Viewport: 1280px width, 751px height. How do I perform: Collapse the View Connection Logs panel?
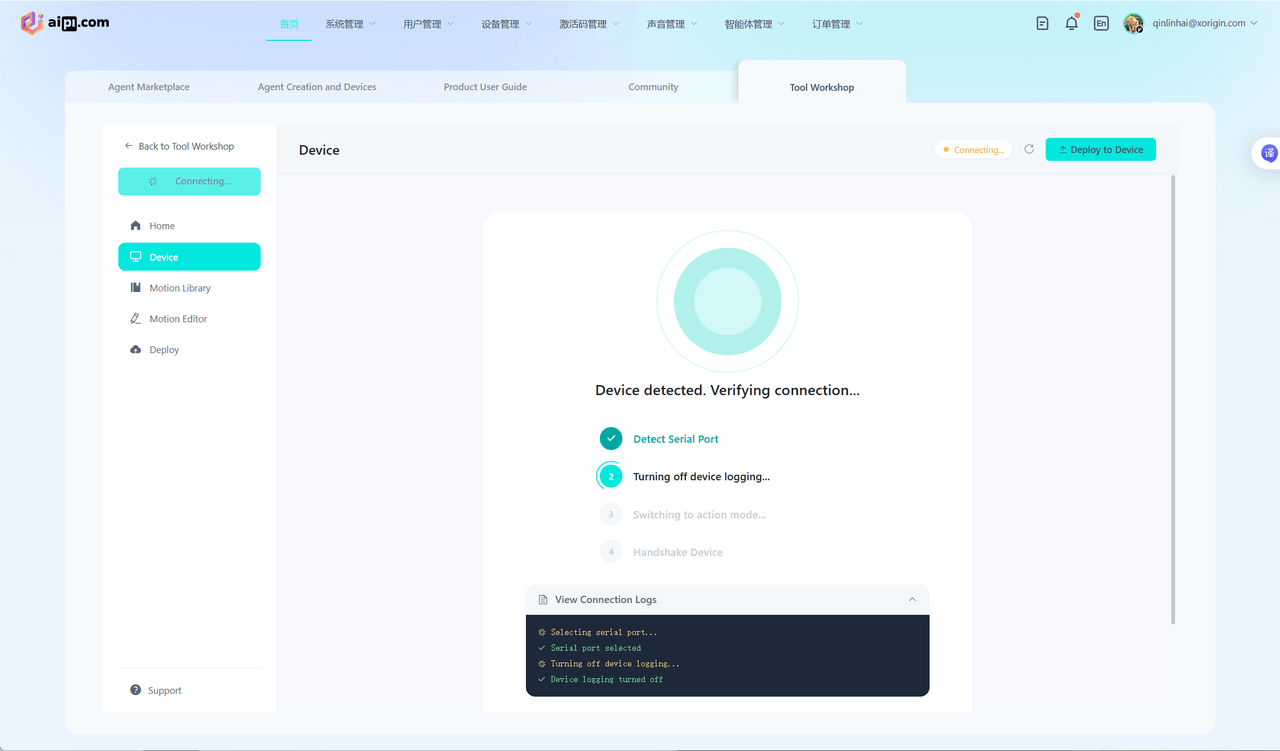click(x=912, y=600)
